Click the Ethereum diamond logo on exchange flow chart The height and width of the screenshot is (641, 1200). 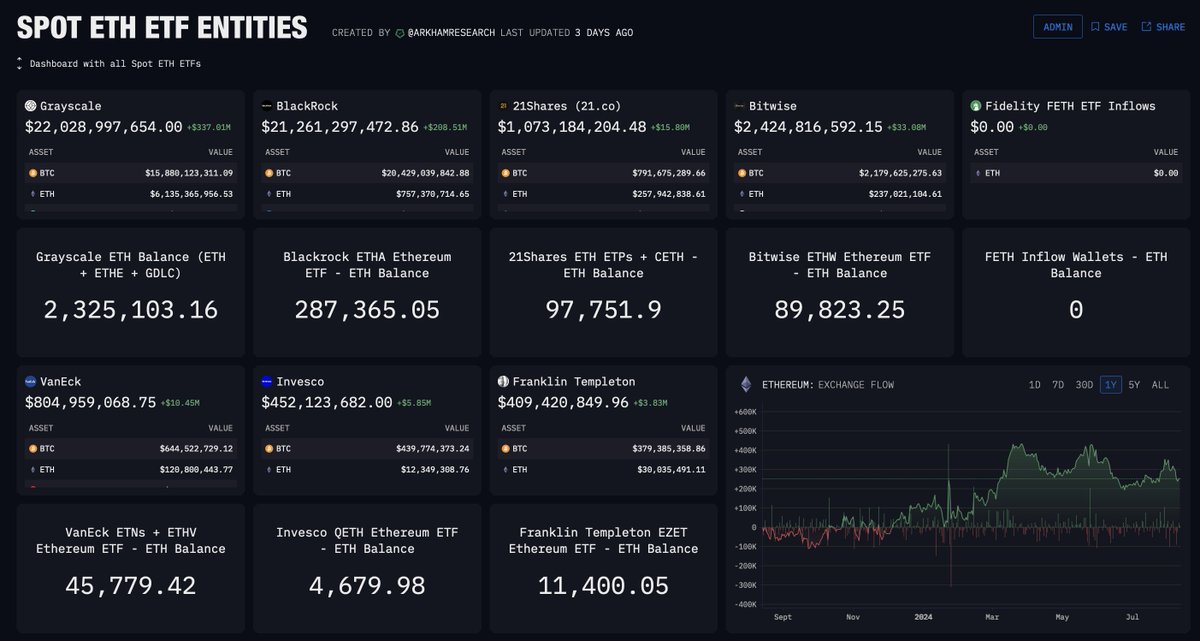(745, 384)
